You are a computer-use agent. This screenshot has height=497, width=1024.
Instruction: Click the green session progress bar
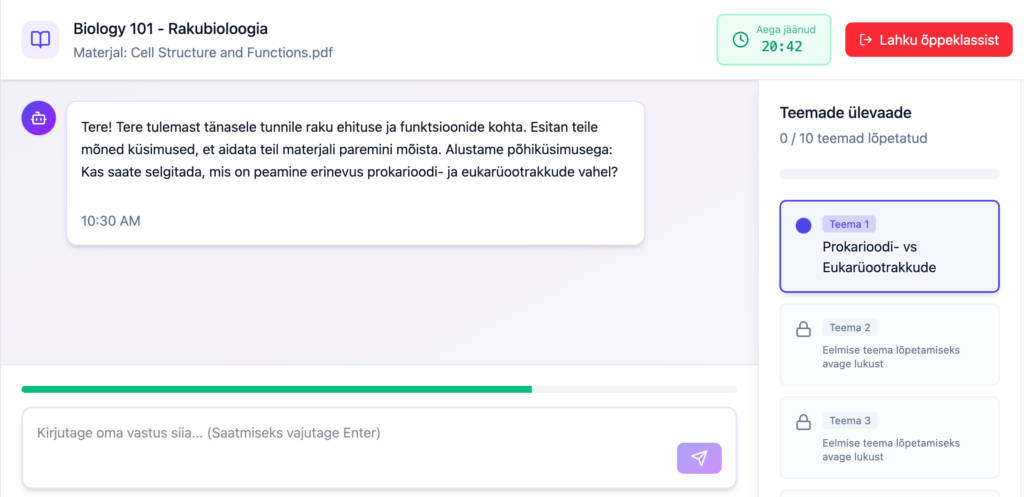pyautogui.click(x=277, y=389)
